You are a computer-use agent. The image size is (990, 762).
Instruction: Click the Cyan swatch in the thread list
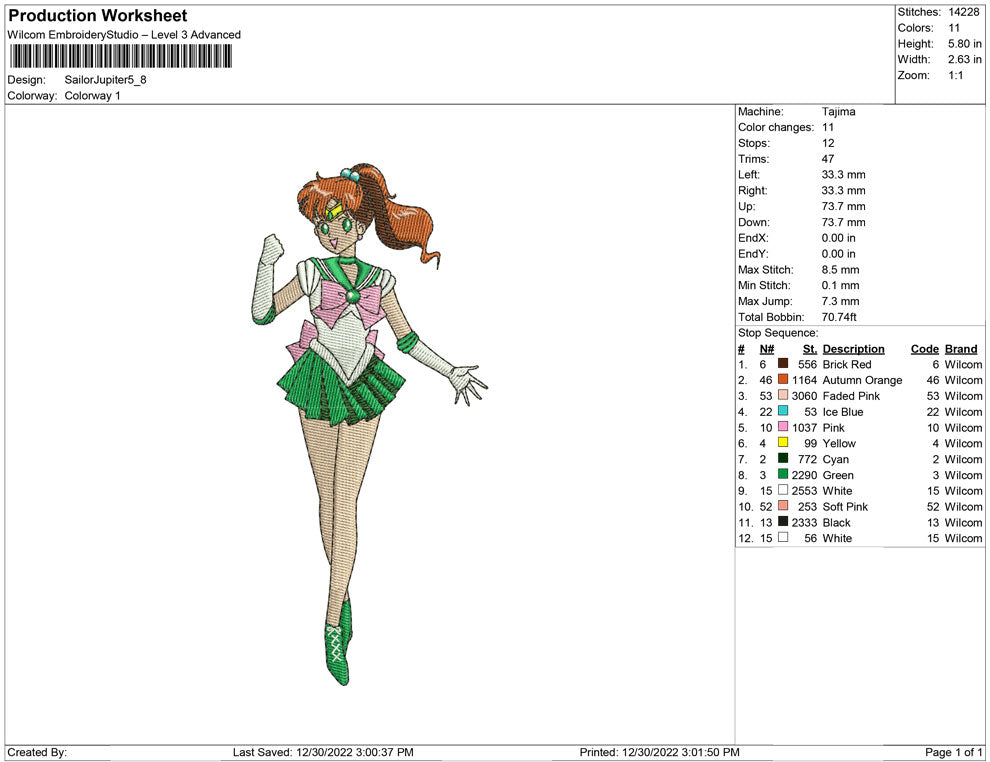coord(784,459)
